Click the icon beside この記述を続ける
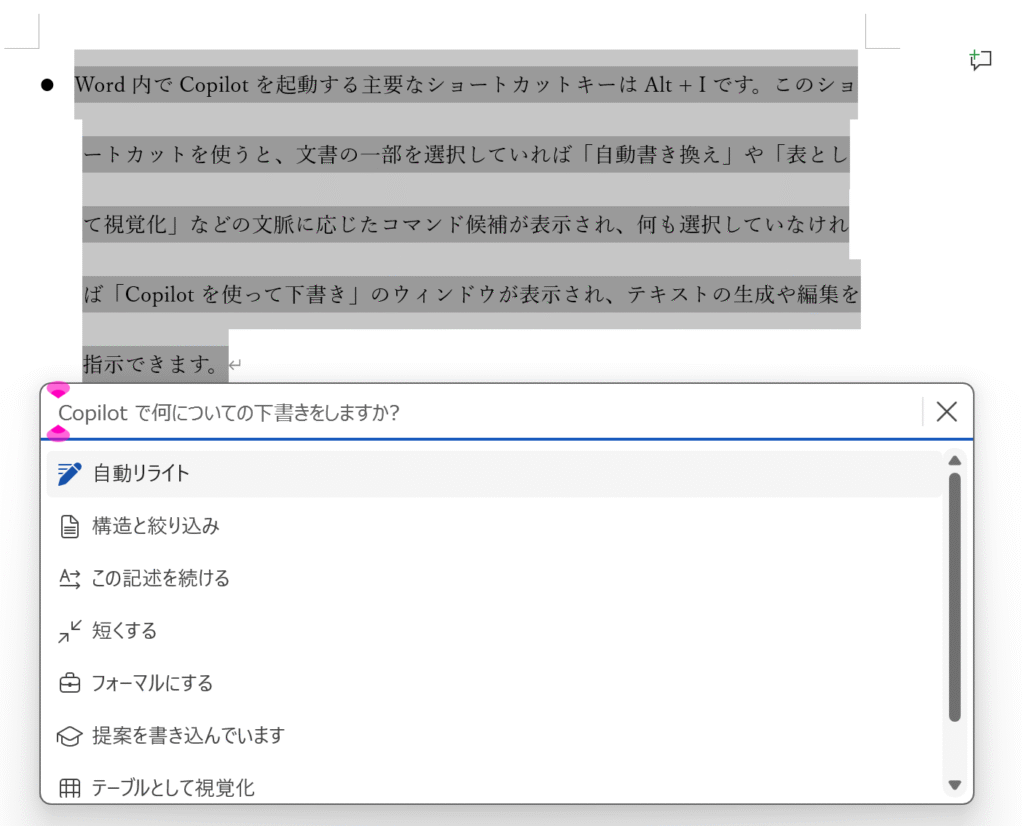The width and height of the screenshot is (1024, 826). (x=69, y=579)
